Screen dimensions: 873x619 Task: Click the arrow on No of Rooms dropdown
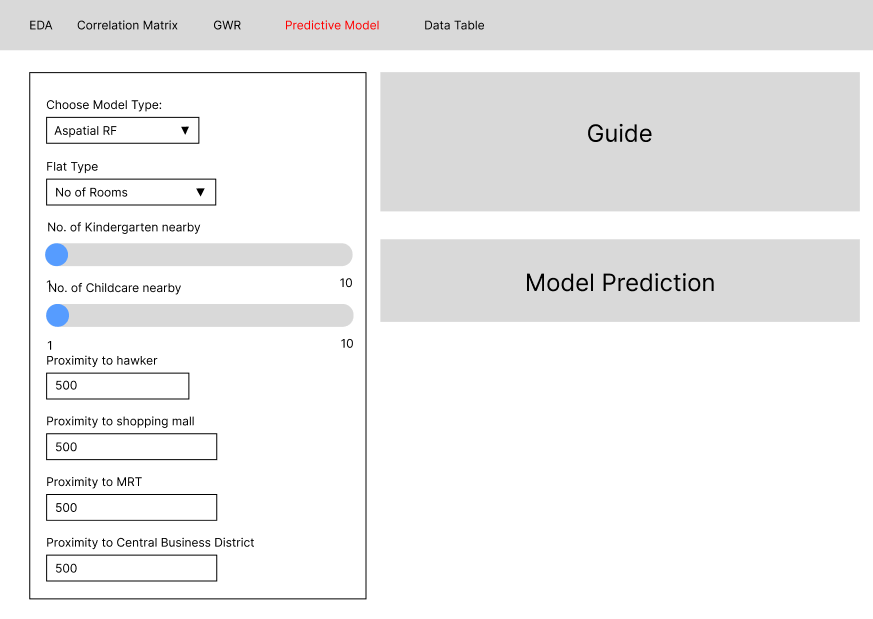tap(200, 192)
